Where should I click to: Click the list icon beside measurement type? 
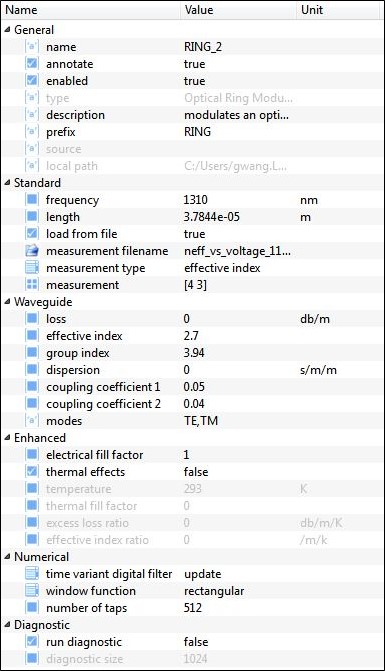(x=32, y=268)
